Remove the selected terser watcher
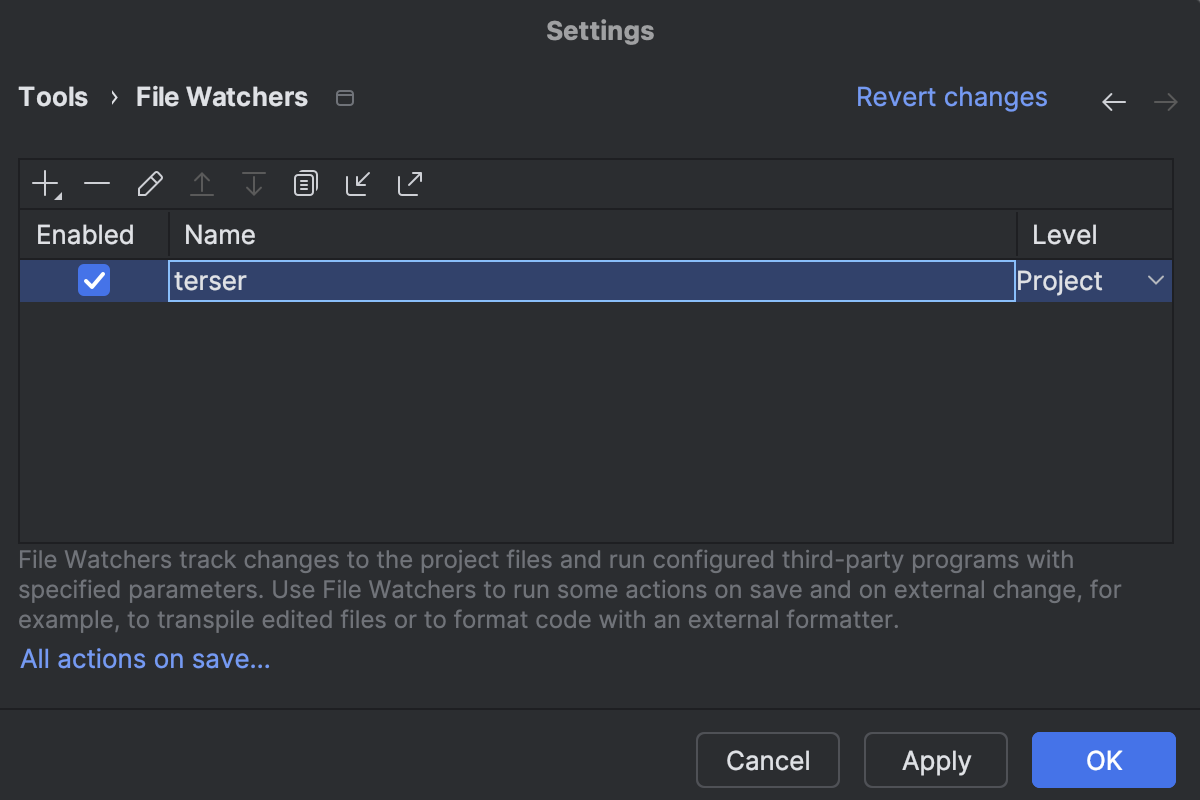This screenshot has height=800, width=1200. [97, 183]
